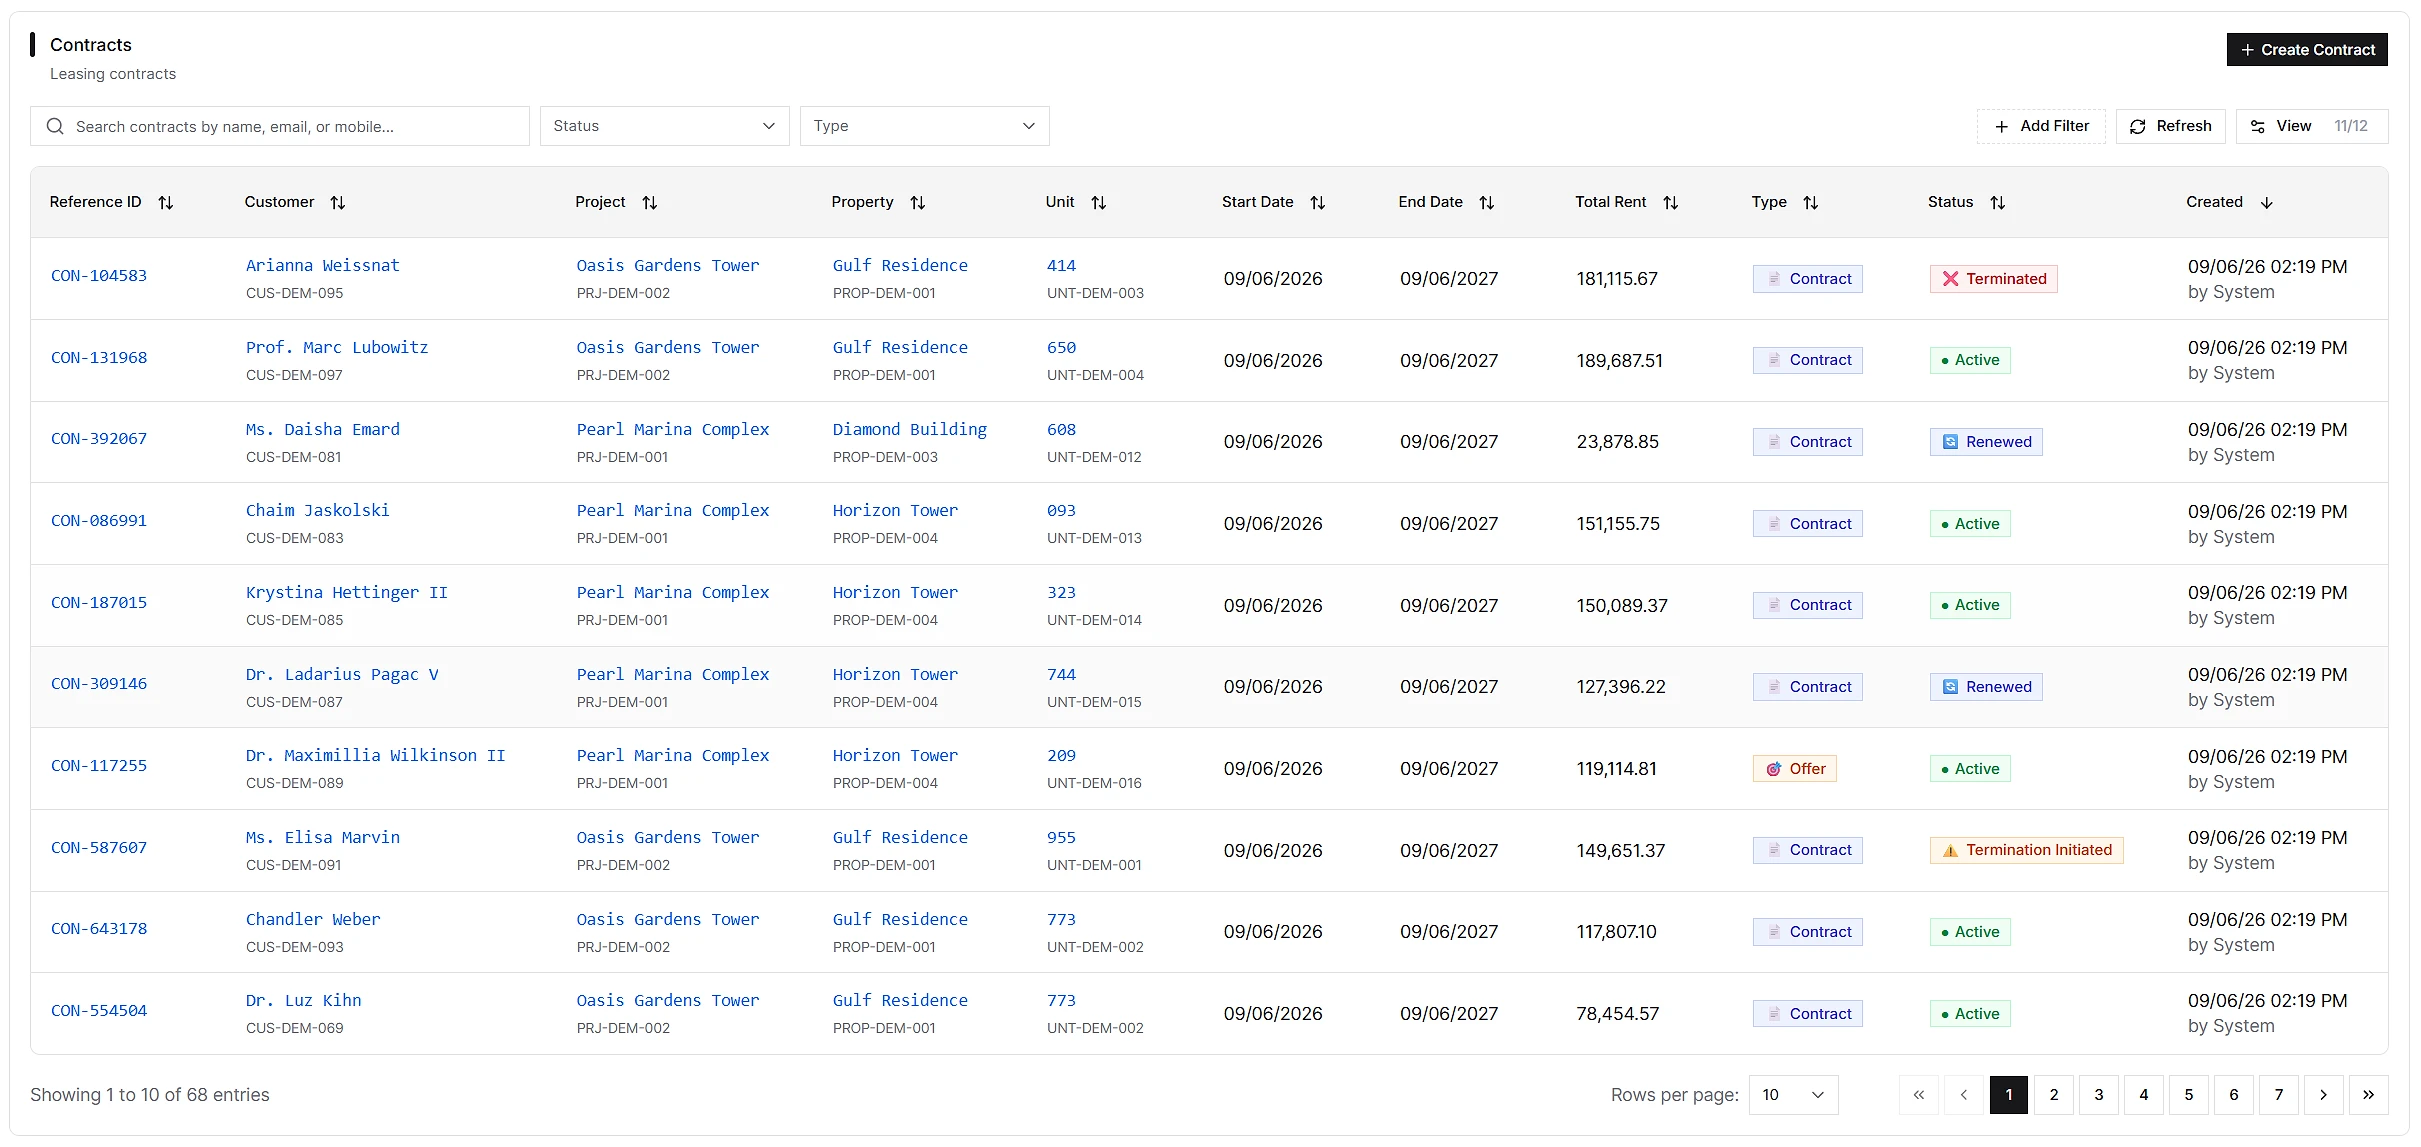Open unit 744 link

tap(1062, 674)
